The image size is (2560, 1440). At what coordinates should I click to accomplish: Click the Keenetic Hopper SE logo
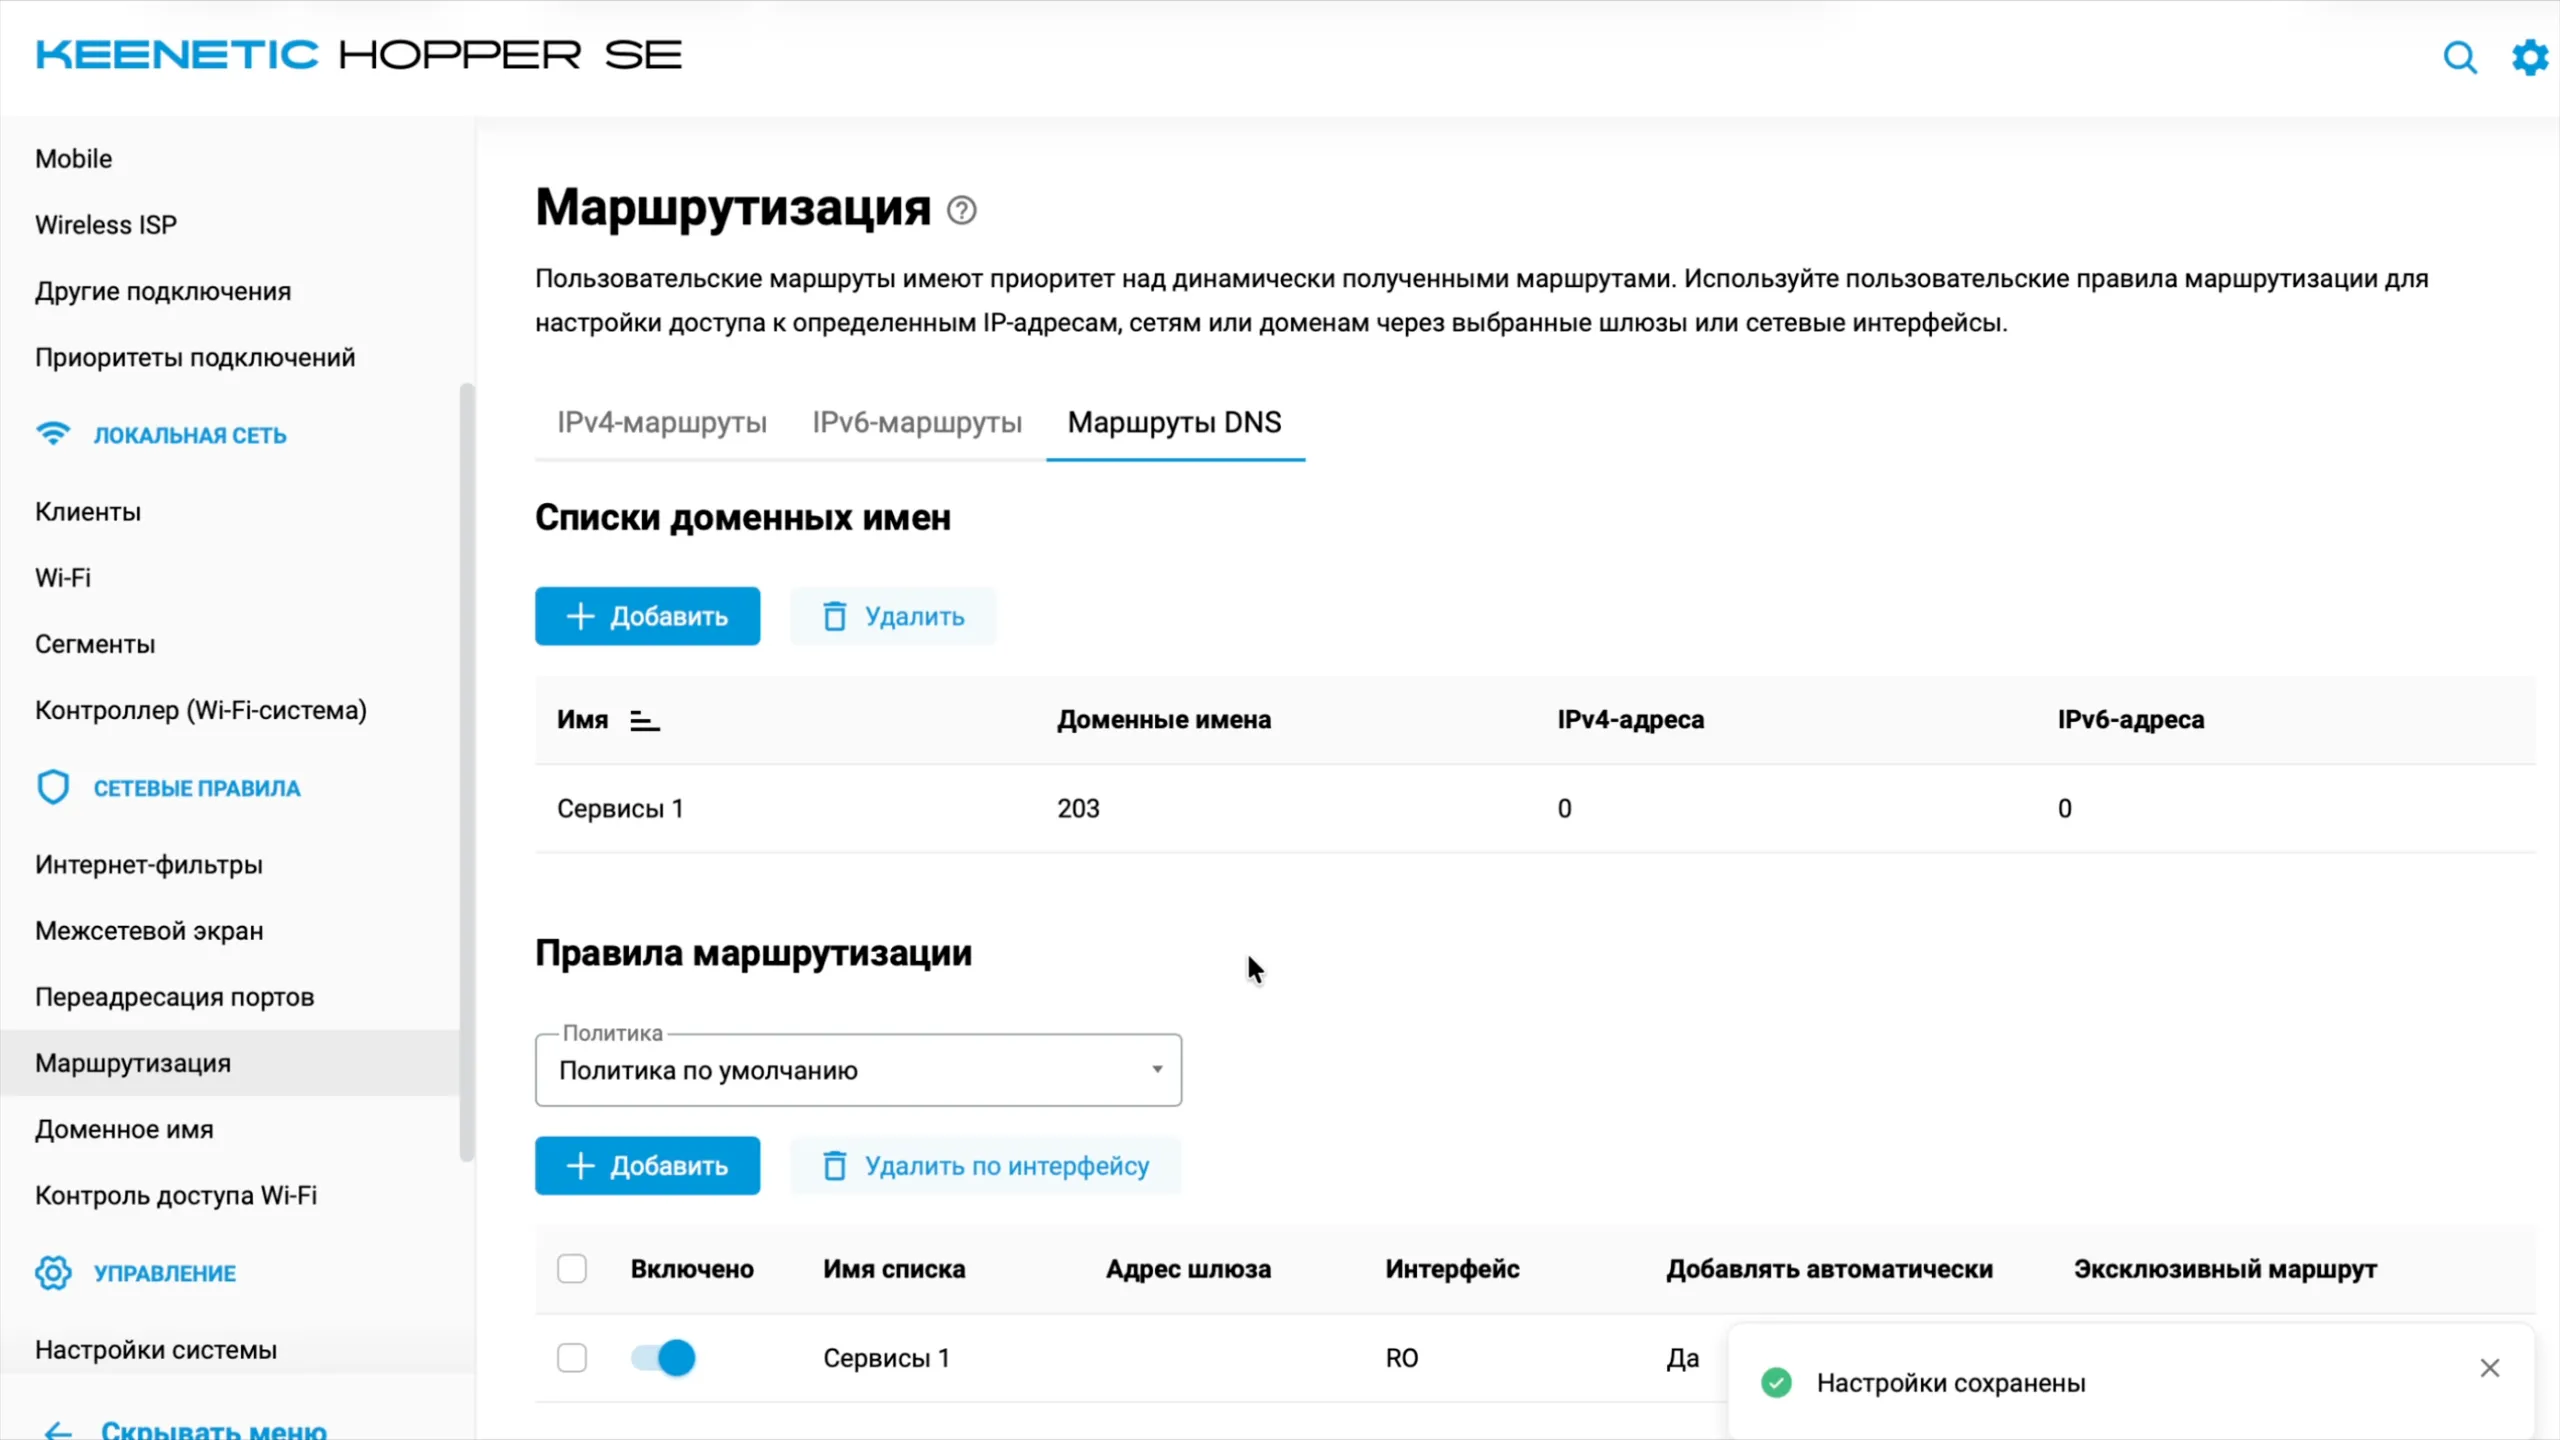point(359,55)
